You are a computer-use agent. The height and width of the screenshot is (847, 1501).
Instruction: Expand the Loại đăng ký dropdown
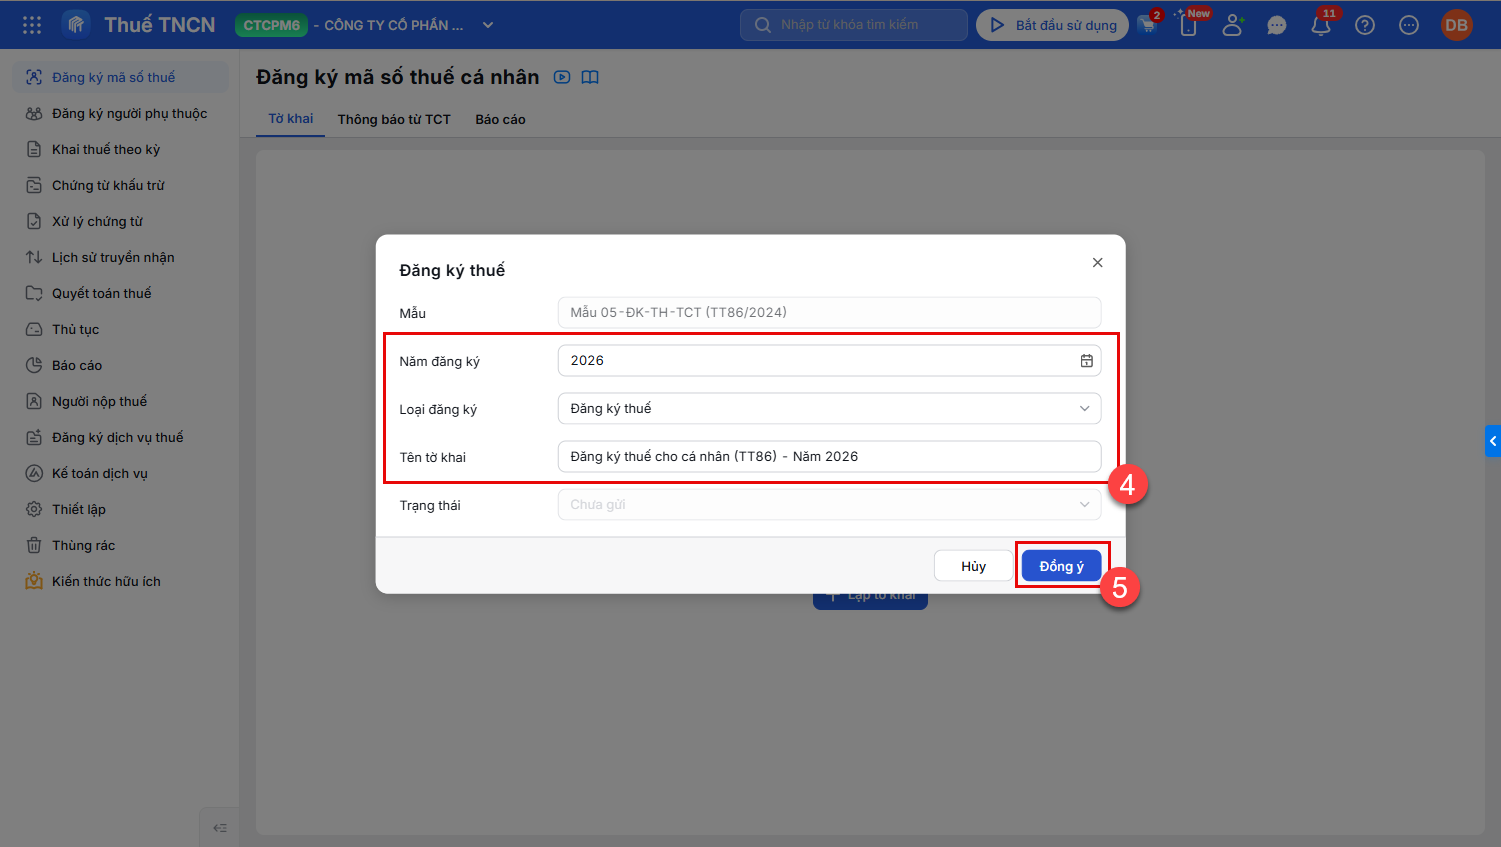click(829, 409)
